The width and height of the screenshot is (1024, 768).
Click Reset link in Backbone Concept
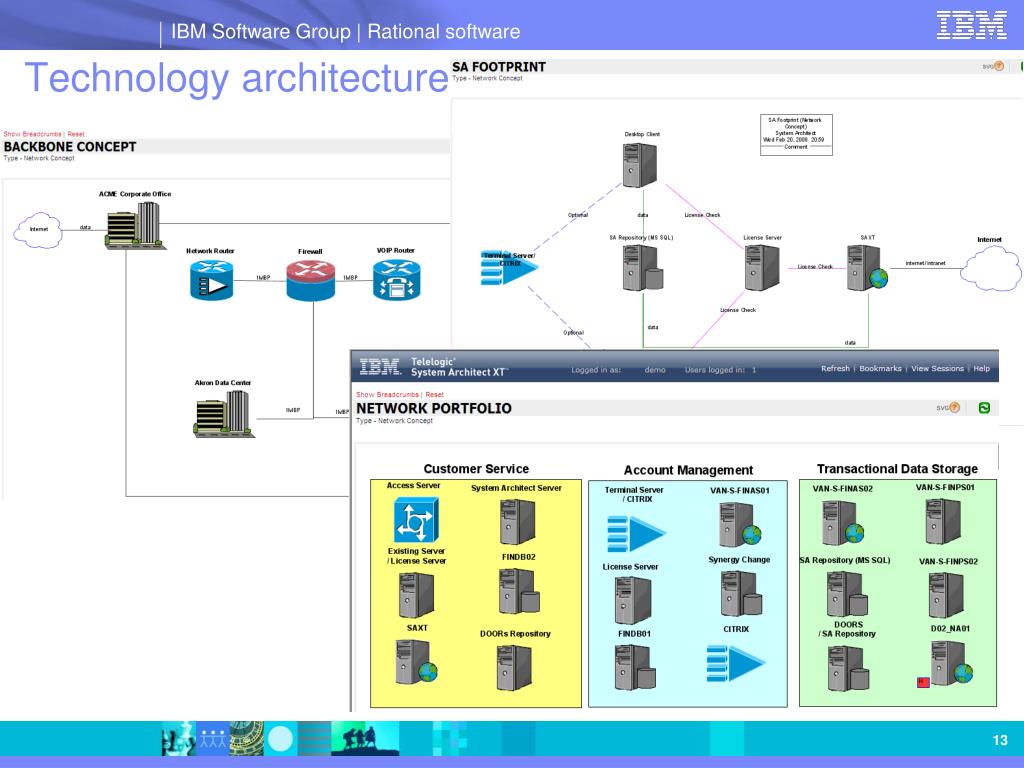point(76,134)
